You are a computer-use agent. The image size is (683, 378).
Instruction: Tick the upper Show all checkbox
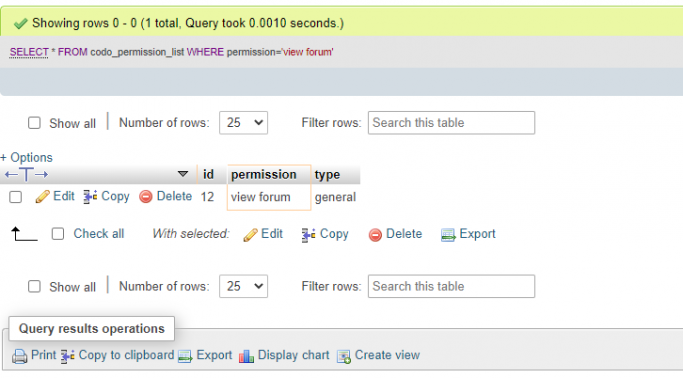[34, 123]
